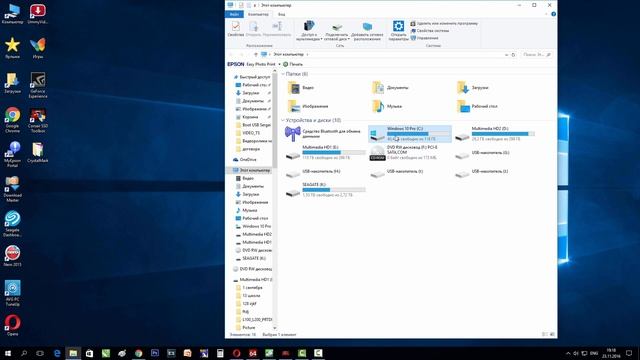This screenshot has height=360, width=640.
Task: Open the Desktop folder in Folders
Action: click(477, 107)
